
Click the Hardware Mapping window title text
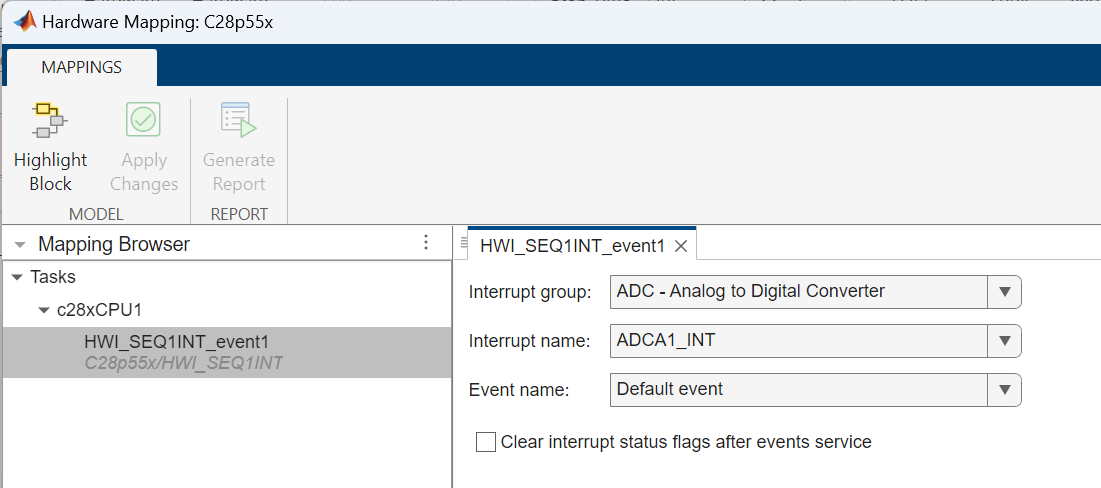[x=157, y=21]
